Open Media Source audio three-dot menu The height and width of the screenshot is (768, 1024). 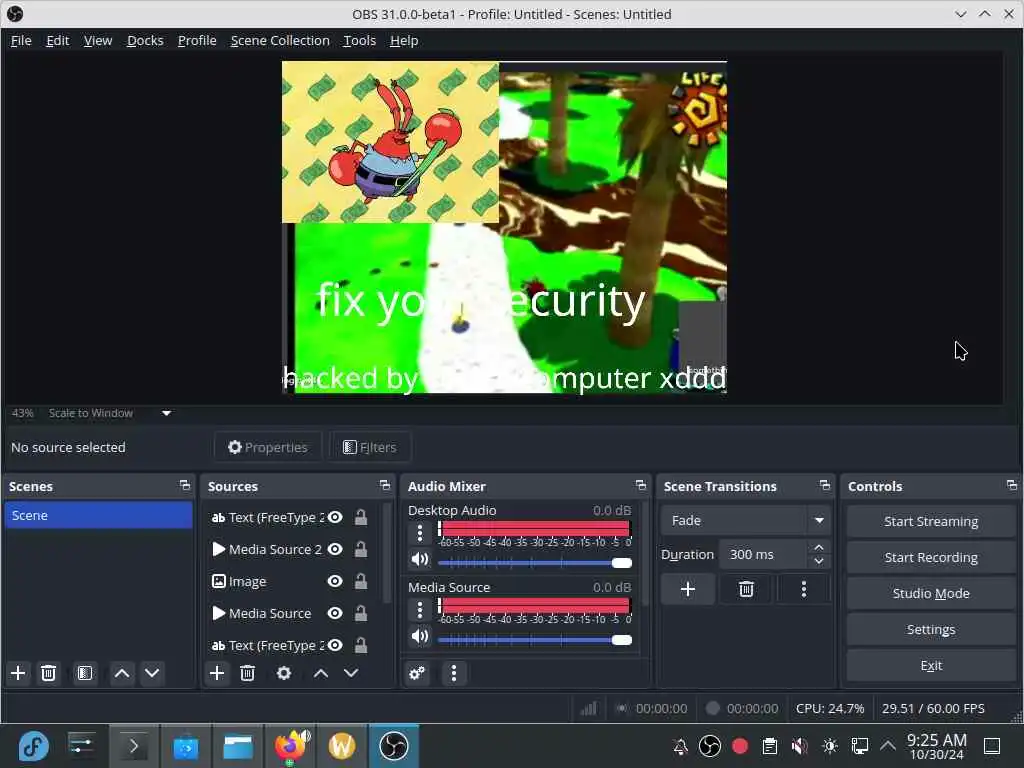[x=420, y=611]
